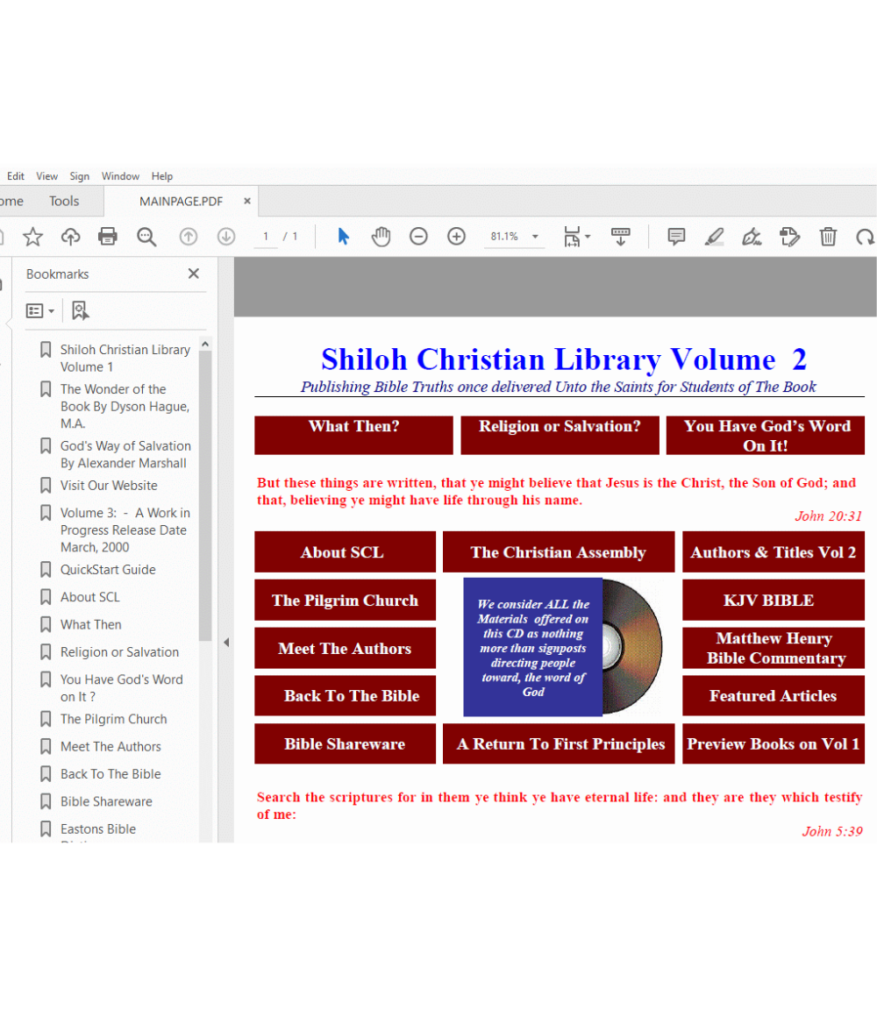Open the QuickStart Guide bookmark
Image resolution: width=877 pixels, height=1024 pixels.
(107, 570)
